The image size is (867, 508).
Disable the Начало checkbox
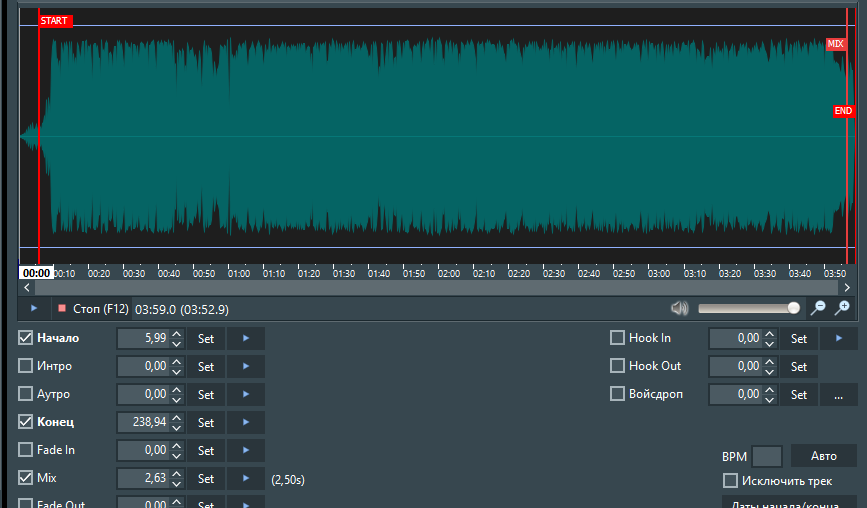click(26, 338)
